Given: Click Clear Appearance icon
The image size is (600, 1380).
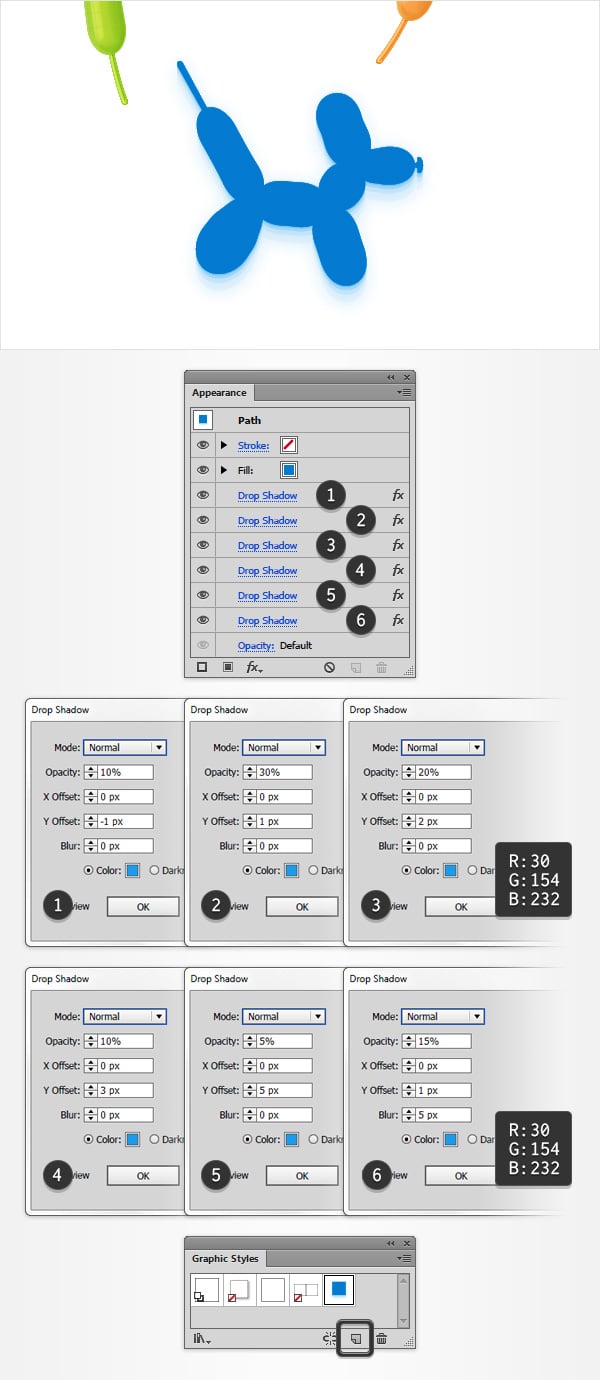Looking at the screenshot, I should [x=329, y=667].
